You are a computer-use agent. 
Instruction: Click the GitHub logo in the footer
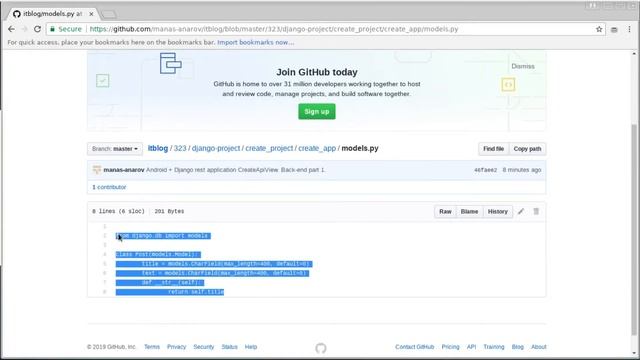(321, 348)
